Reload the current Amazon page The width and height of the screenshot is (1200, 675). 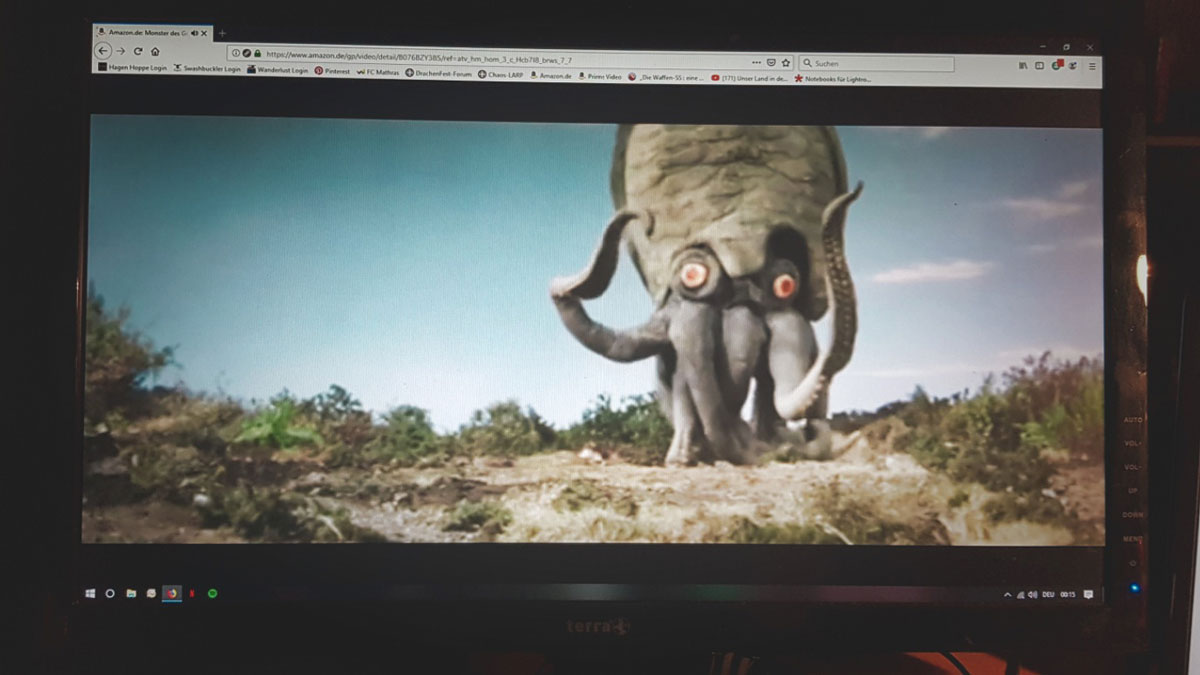(x=138, y=51)
